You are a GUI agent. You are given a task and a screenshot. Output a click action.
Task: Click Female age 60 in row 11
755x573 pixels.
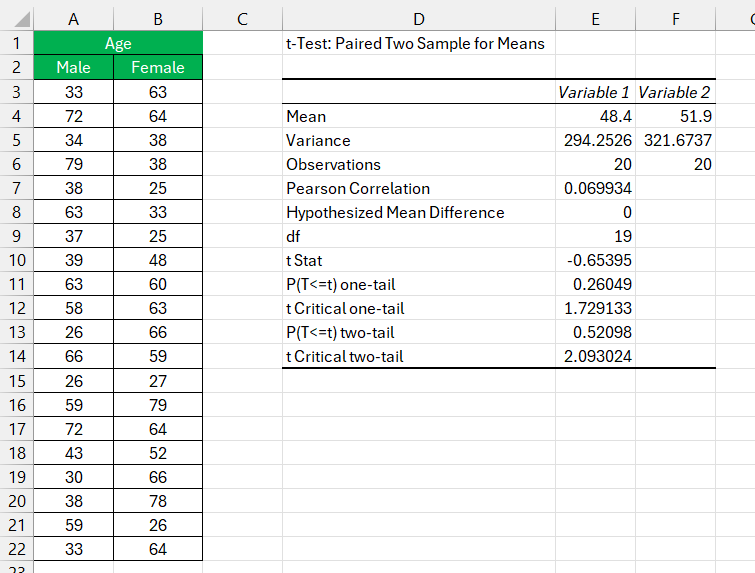pos(158,284)
